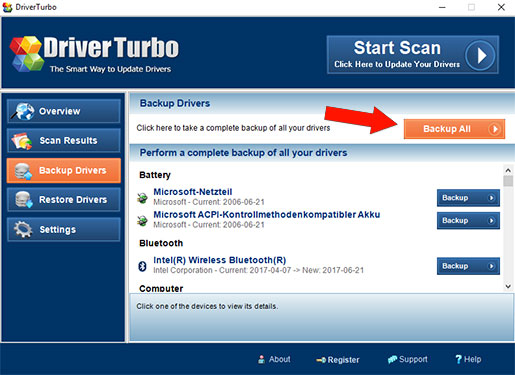Image resolution: width=515 pixels, height=375 pixels.
Task: Open the Register link
Action: (x=338, y=360)
